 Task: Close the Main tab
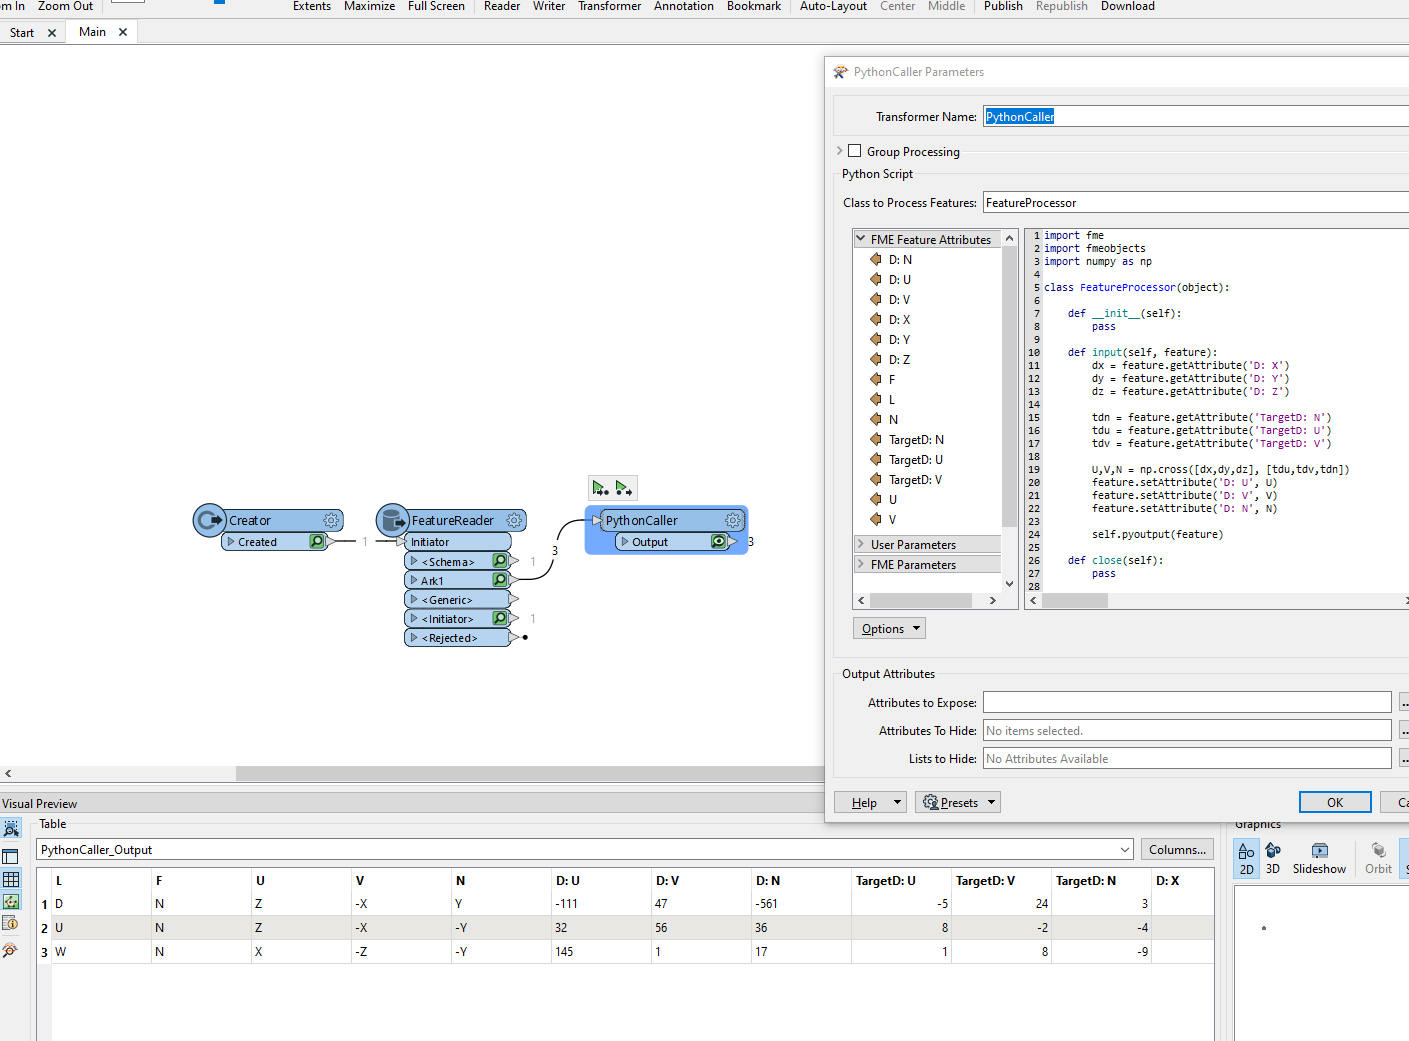[123, 32]
